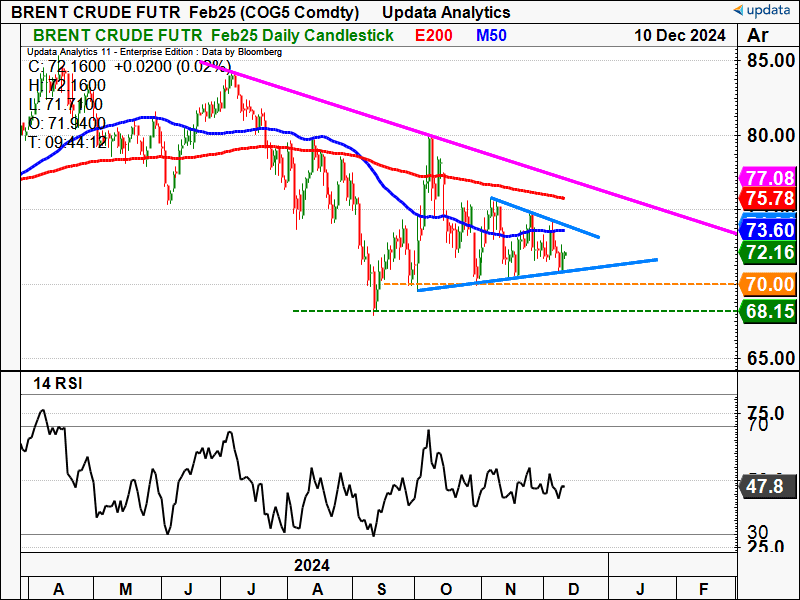Click the low value L: 71.7100
The height and width of the screenshot is (600, 800).
tap(66, 104)
